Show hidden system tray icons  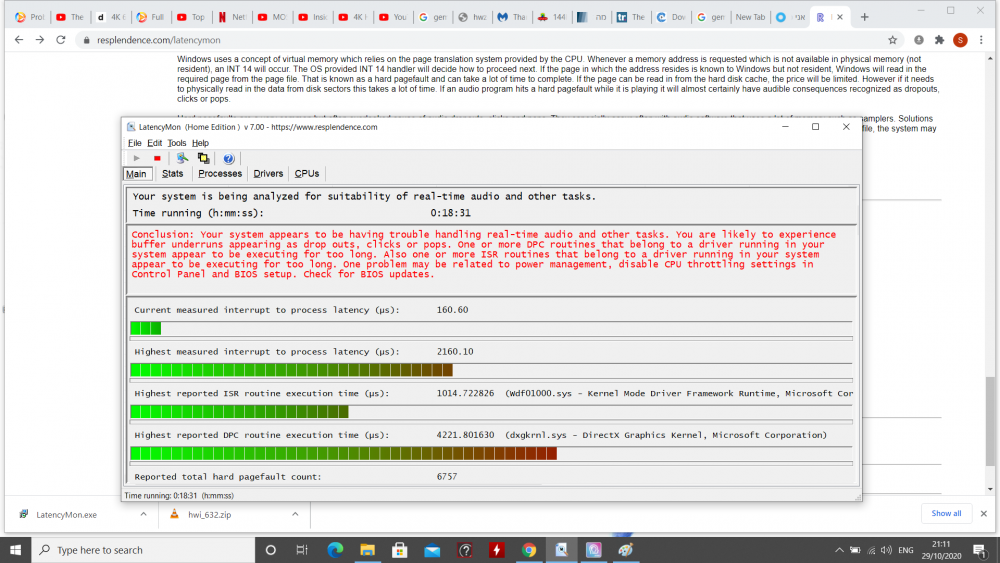point(839,550)
